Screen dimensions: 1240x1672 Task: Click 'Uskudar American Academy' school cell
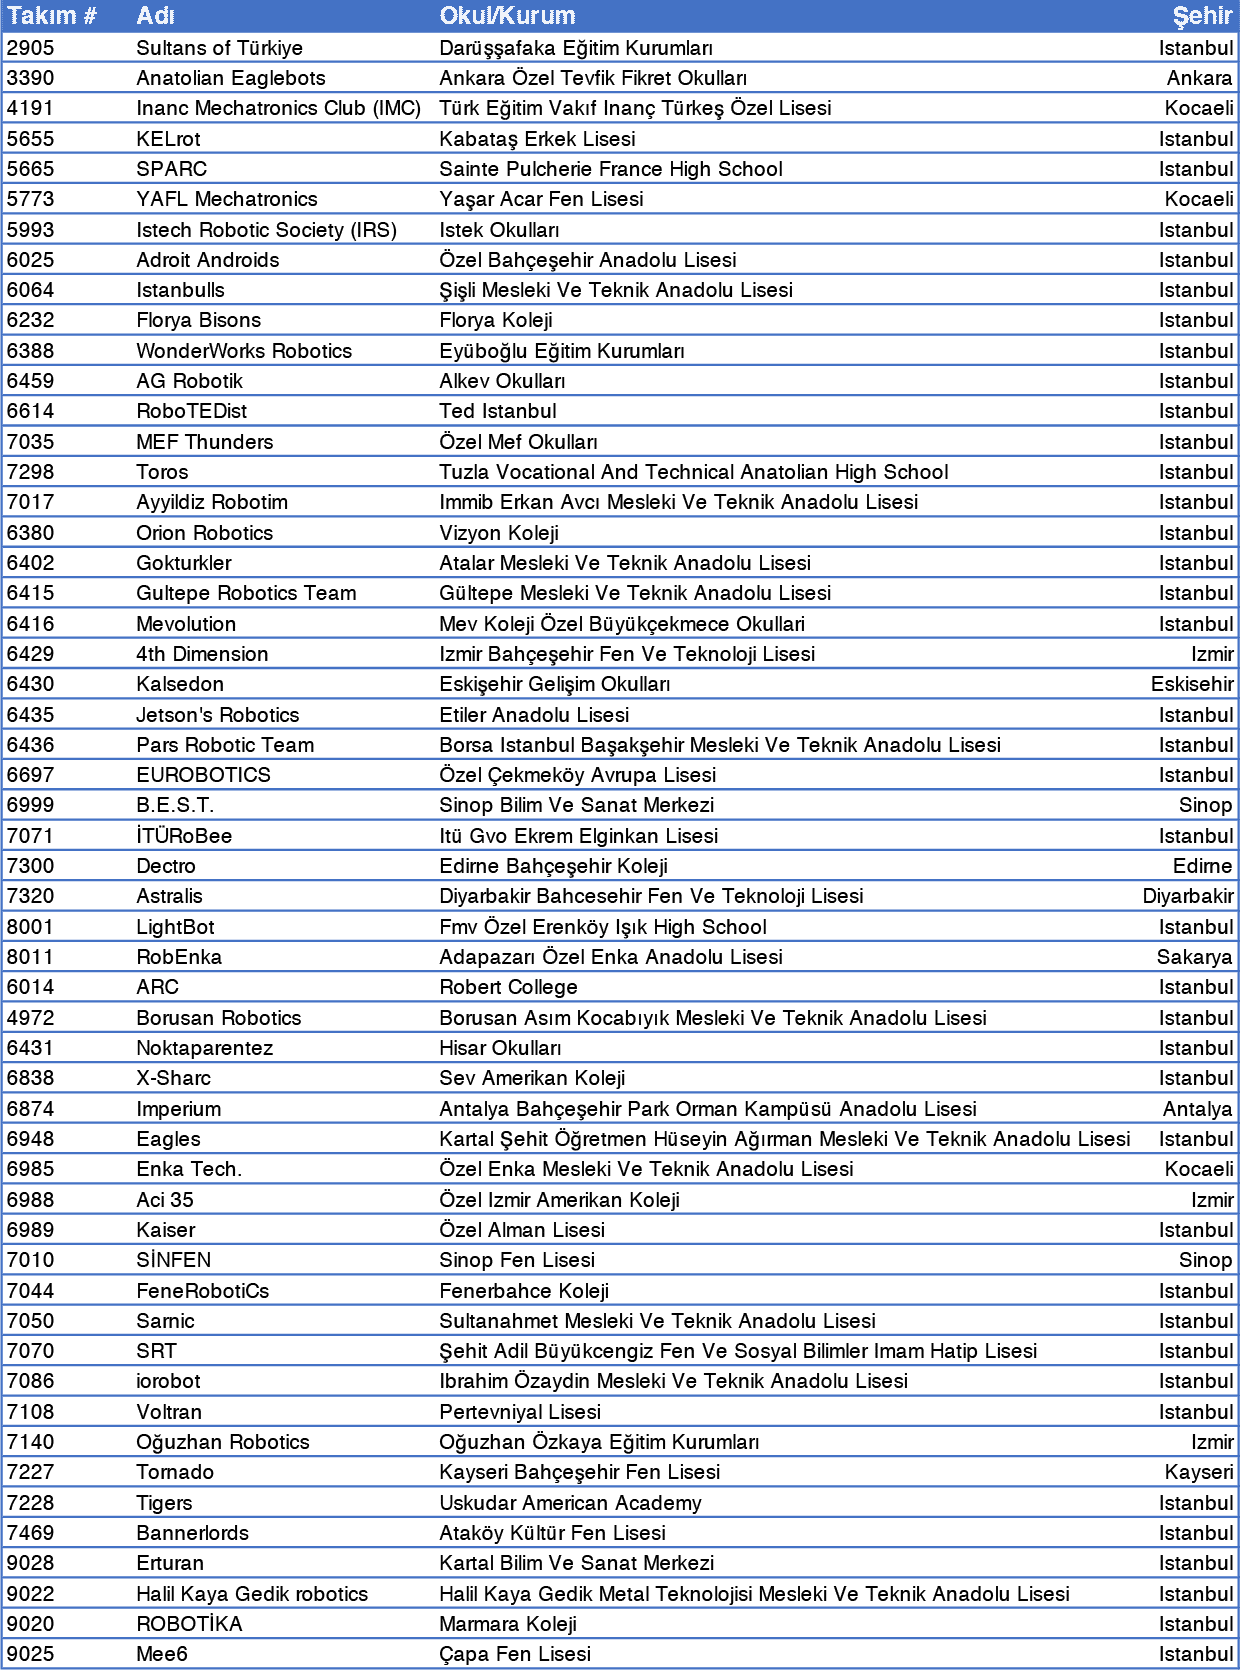point(570,1503)
